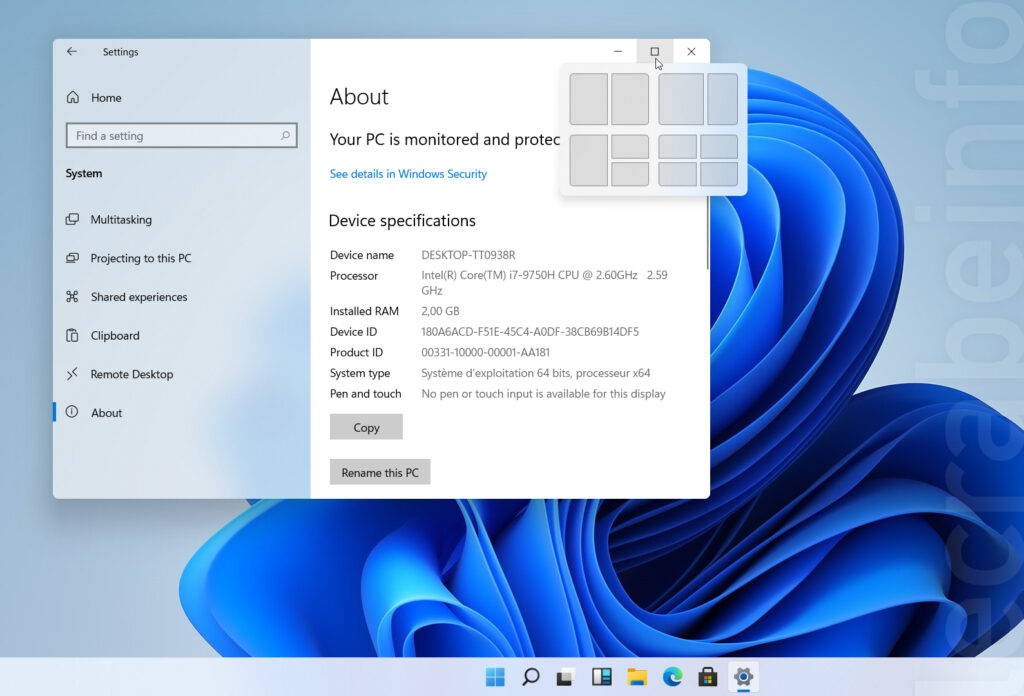
Task: Click the Settings gear icon on the taskbar
Action: pyautogui.click(x=743, y=677)
